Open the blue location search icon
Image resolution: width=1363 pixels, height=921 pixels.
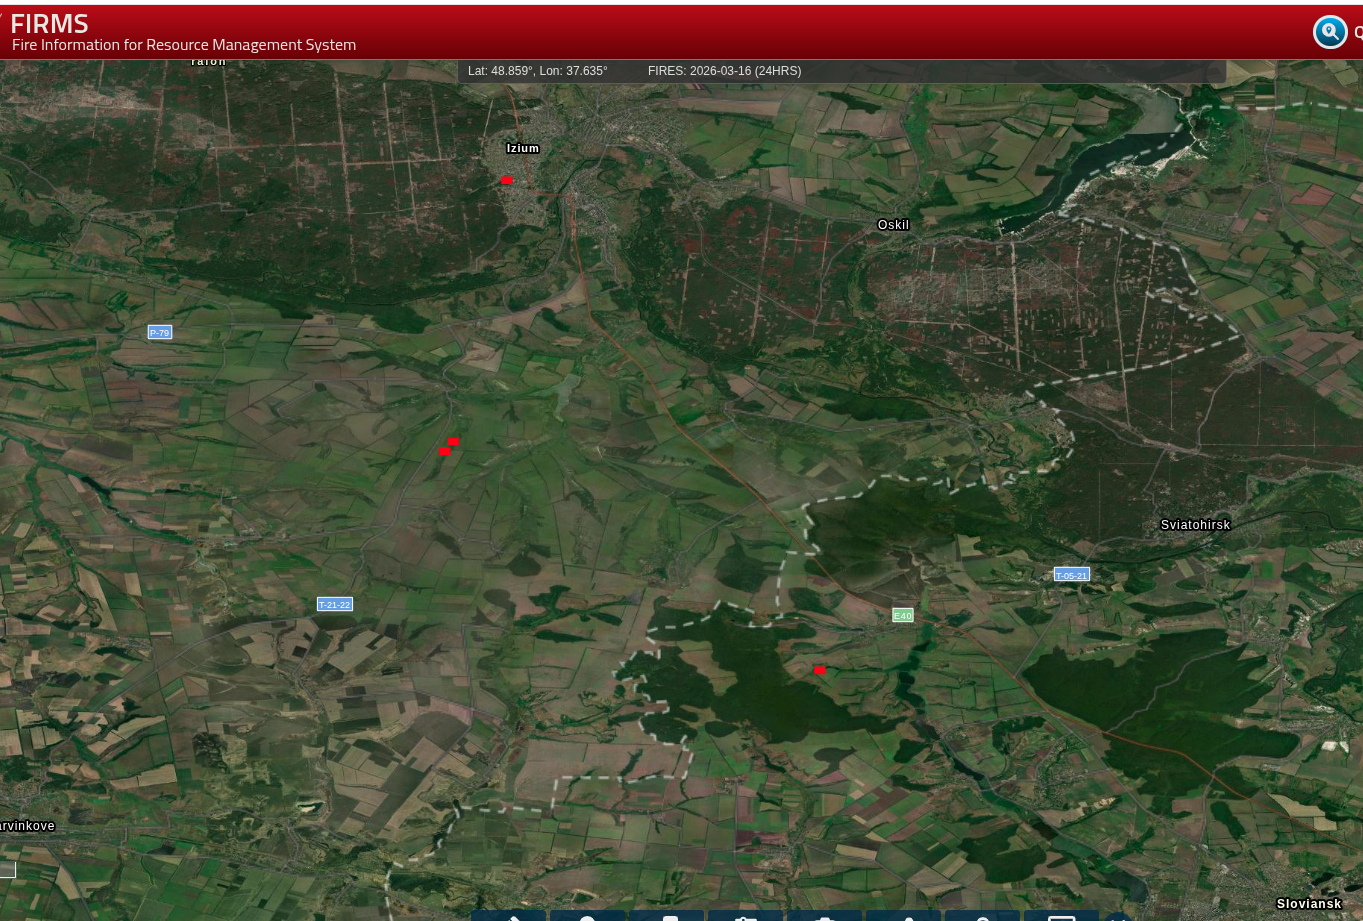(x=1330, y=32)
